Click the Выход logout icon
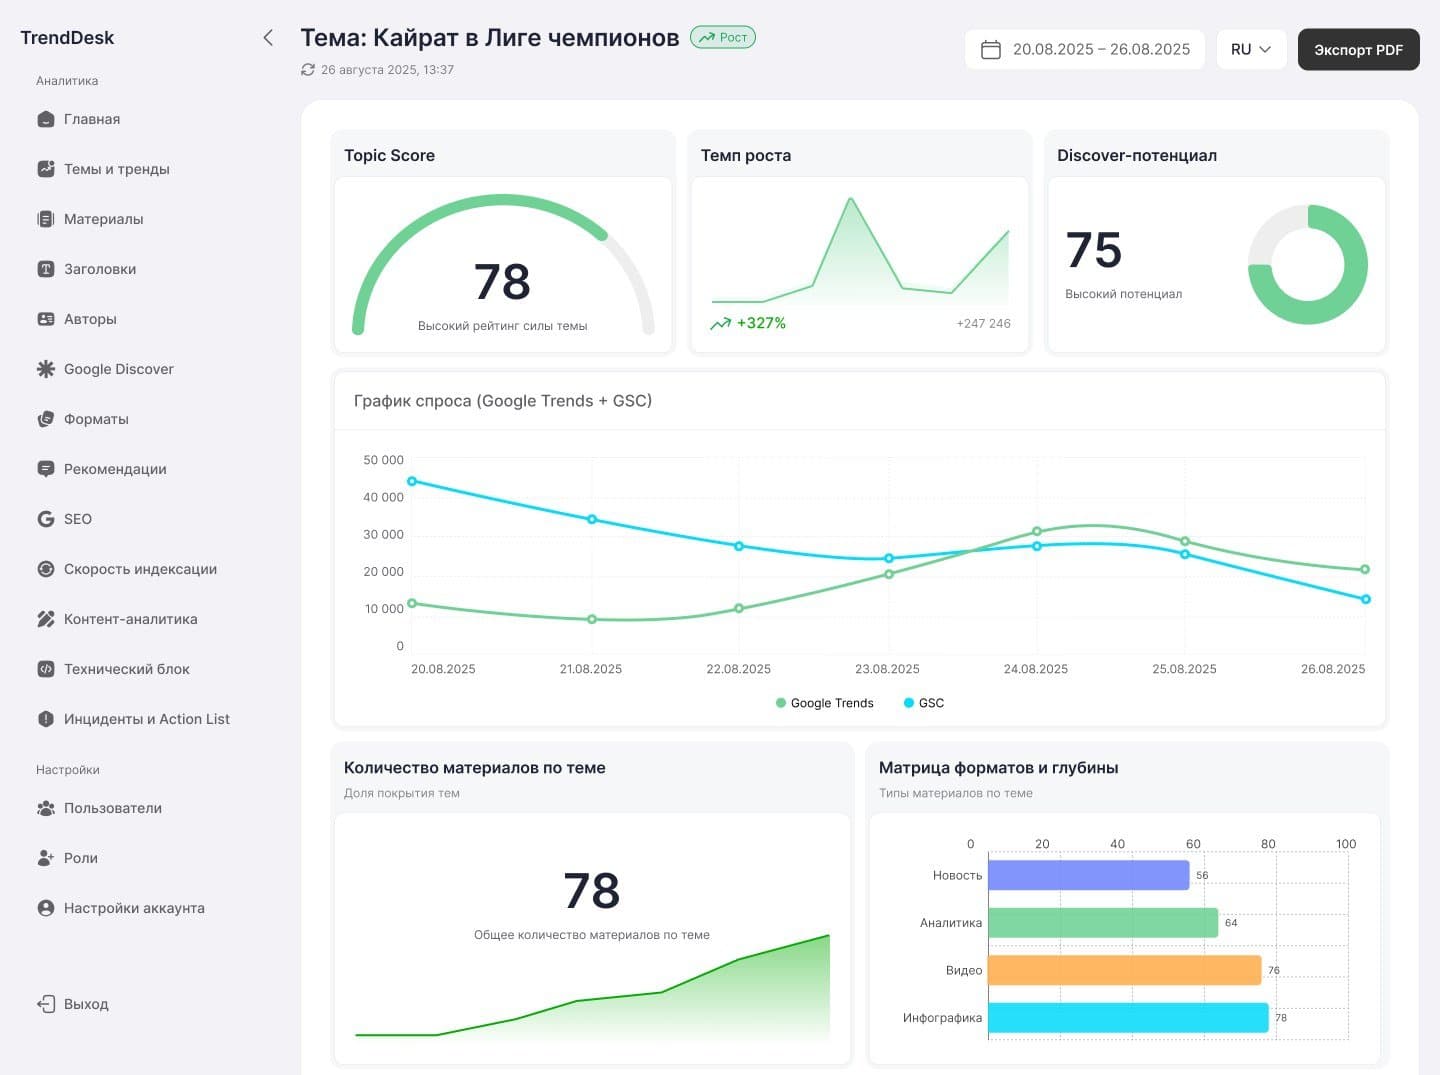 pyautogui.click(x=46, y=1004)
